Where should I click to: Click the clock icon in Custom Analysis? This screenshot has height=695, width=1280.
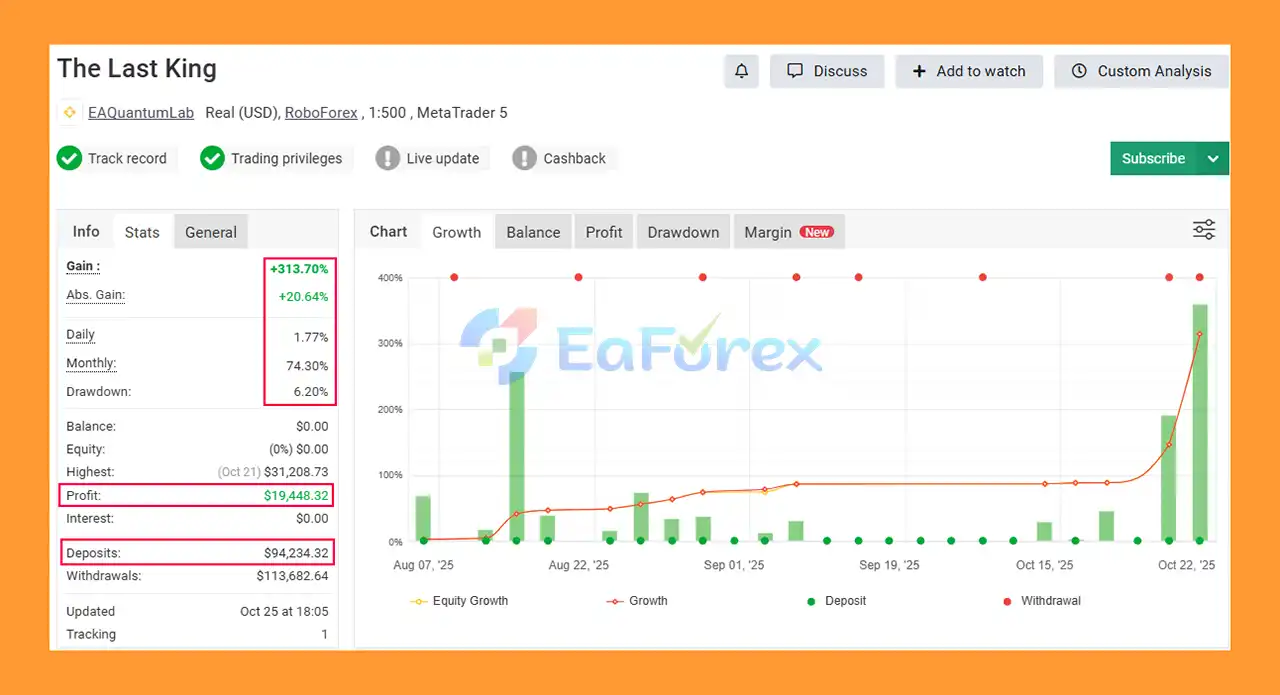coord(1079,71)
